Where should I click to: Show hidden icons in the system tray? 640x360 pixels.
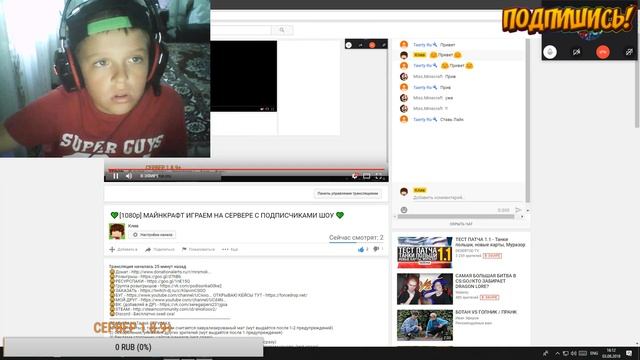point(557,353)
